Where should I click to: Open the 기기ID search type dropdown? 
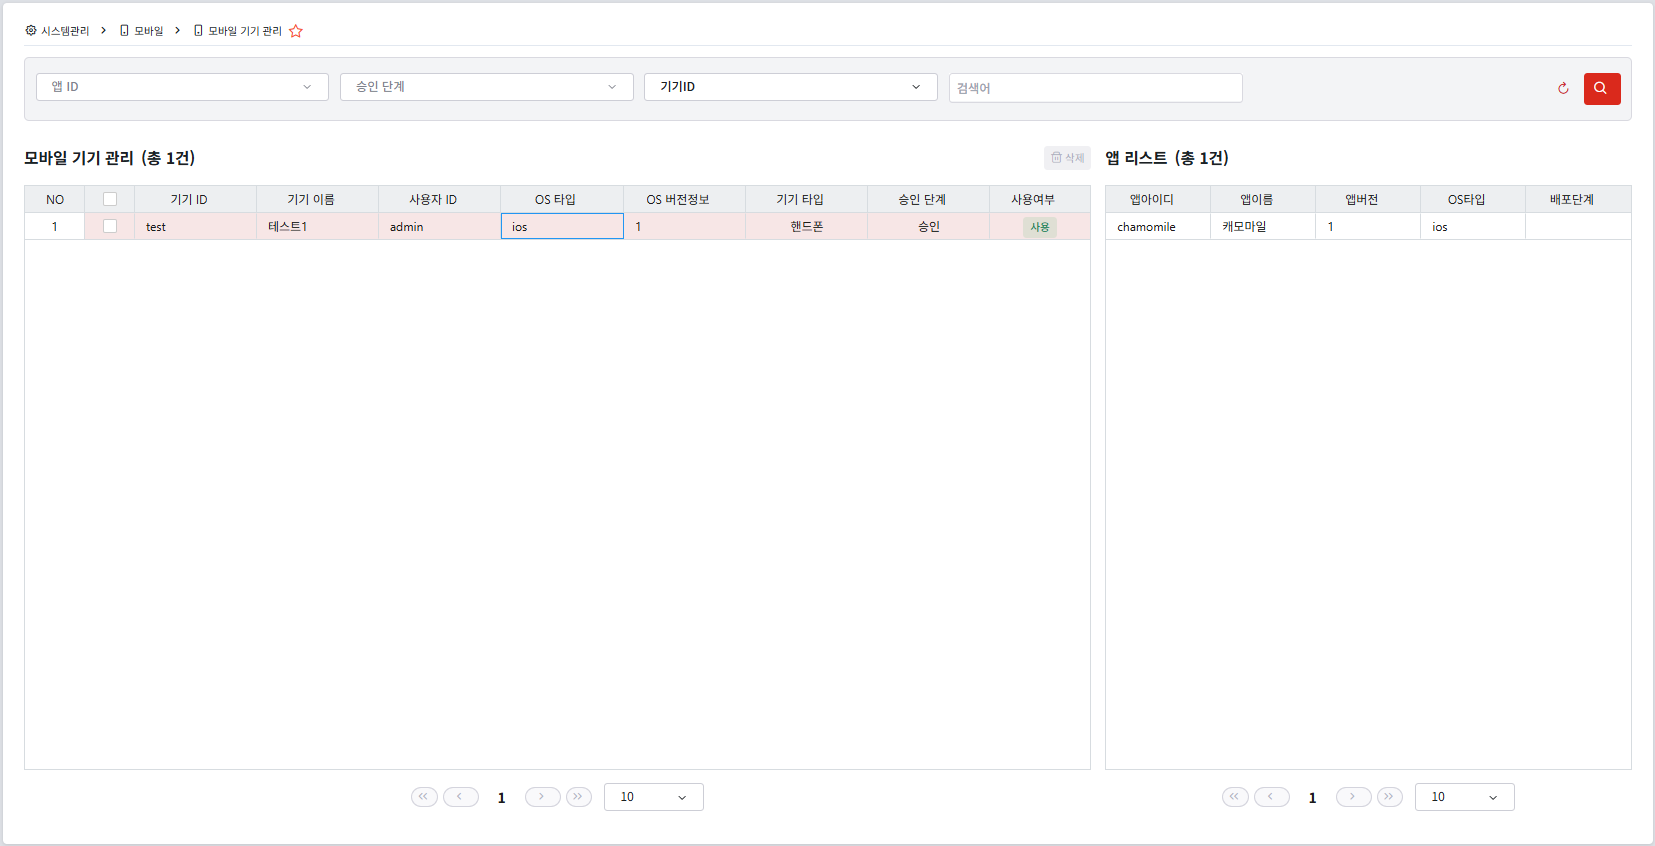(790, 87)
